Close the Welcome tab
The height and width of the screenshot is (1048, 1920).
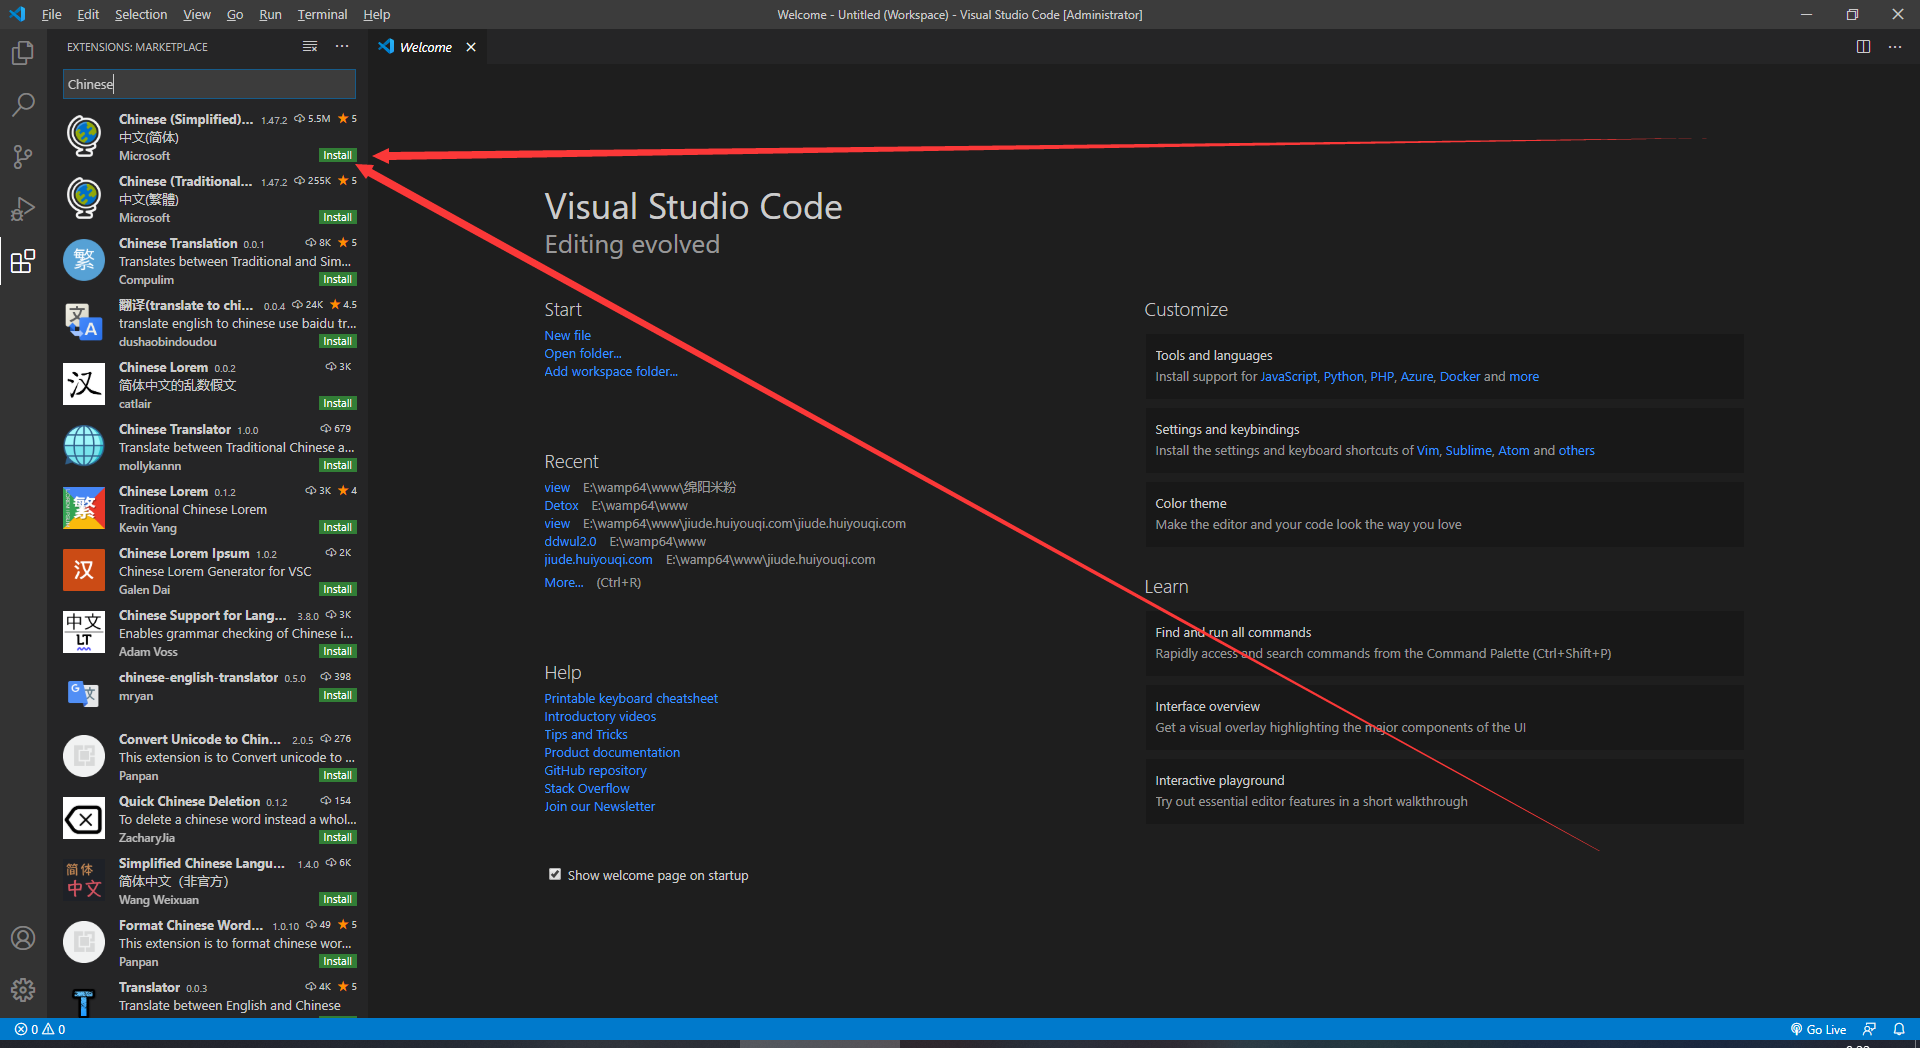tap(471, 47)
